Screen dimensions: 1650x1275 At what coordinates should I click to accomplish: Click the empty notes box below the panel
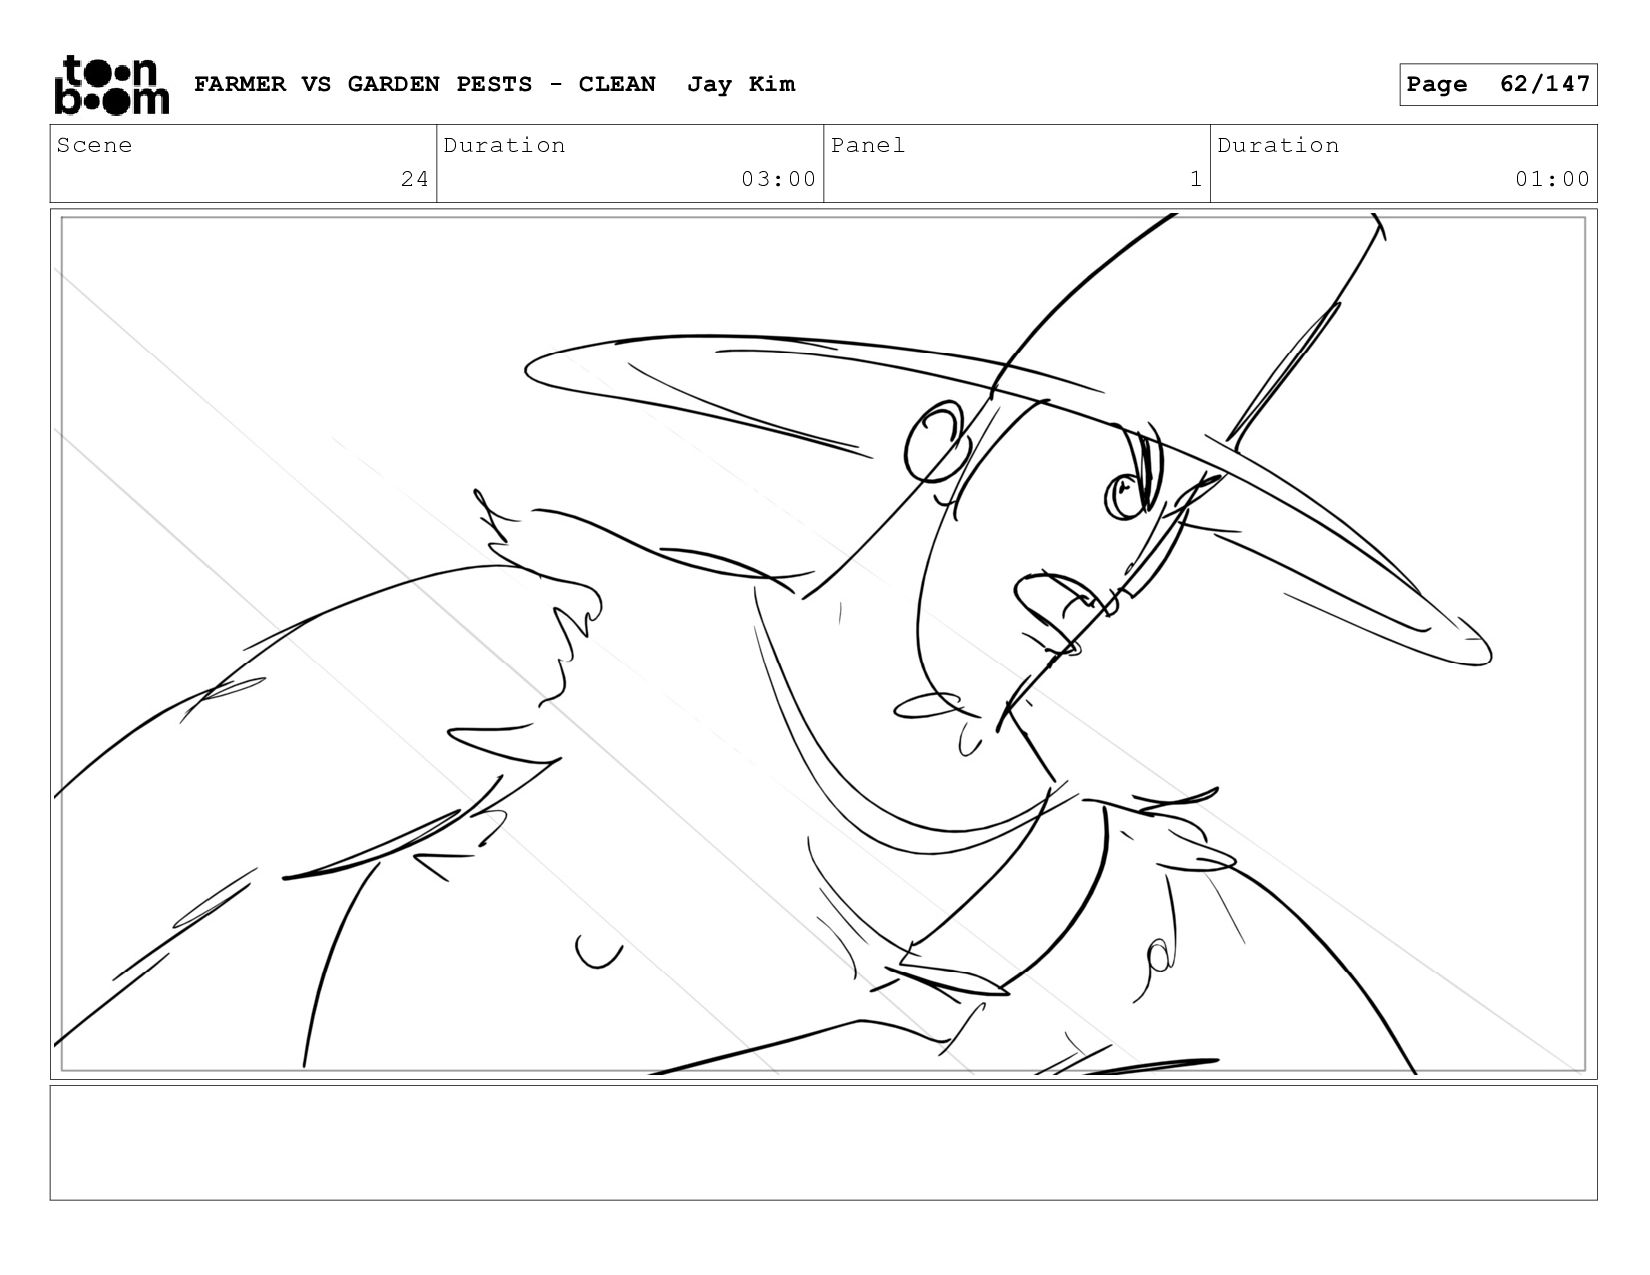pos(823,1143)
